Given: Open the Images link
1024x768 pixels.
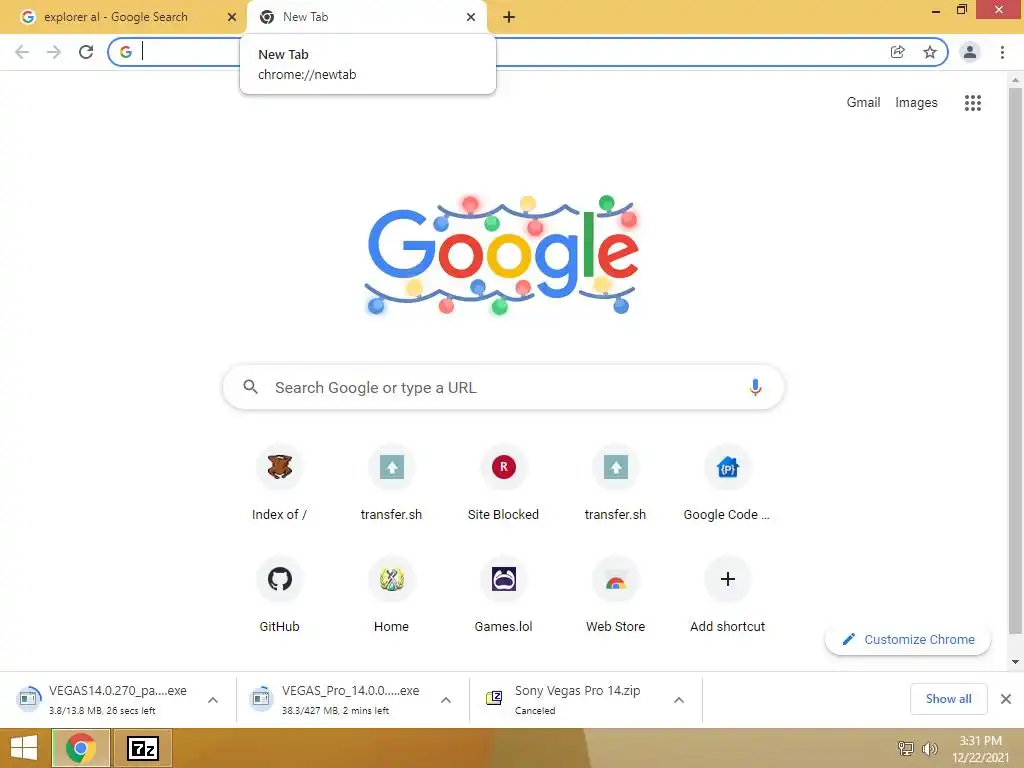Looking at the screenshot, I should 916,103.
